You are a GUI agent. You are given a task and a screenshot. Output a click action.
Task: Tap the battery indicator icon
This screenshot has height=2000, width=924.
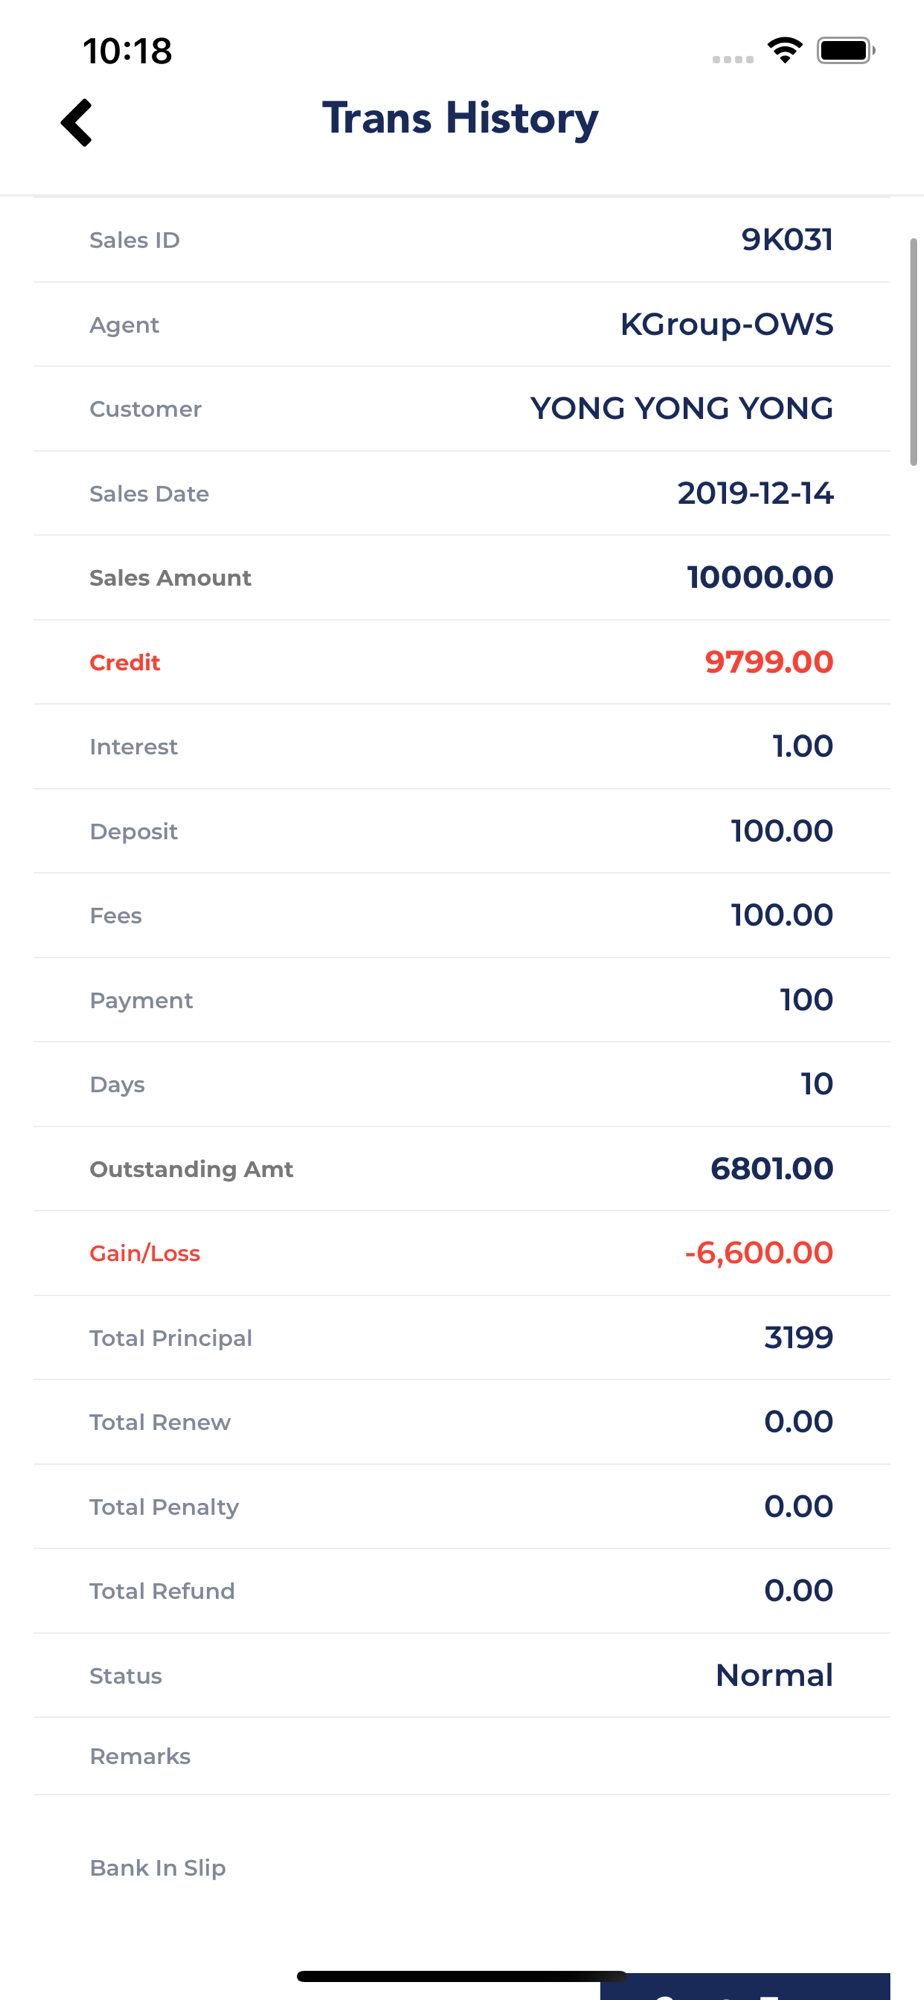point(846,50)
